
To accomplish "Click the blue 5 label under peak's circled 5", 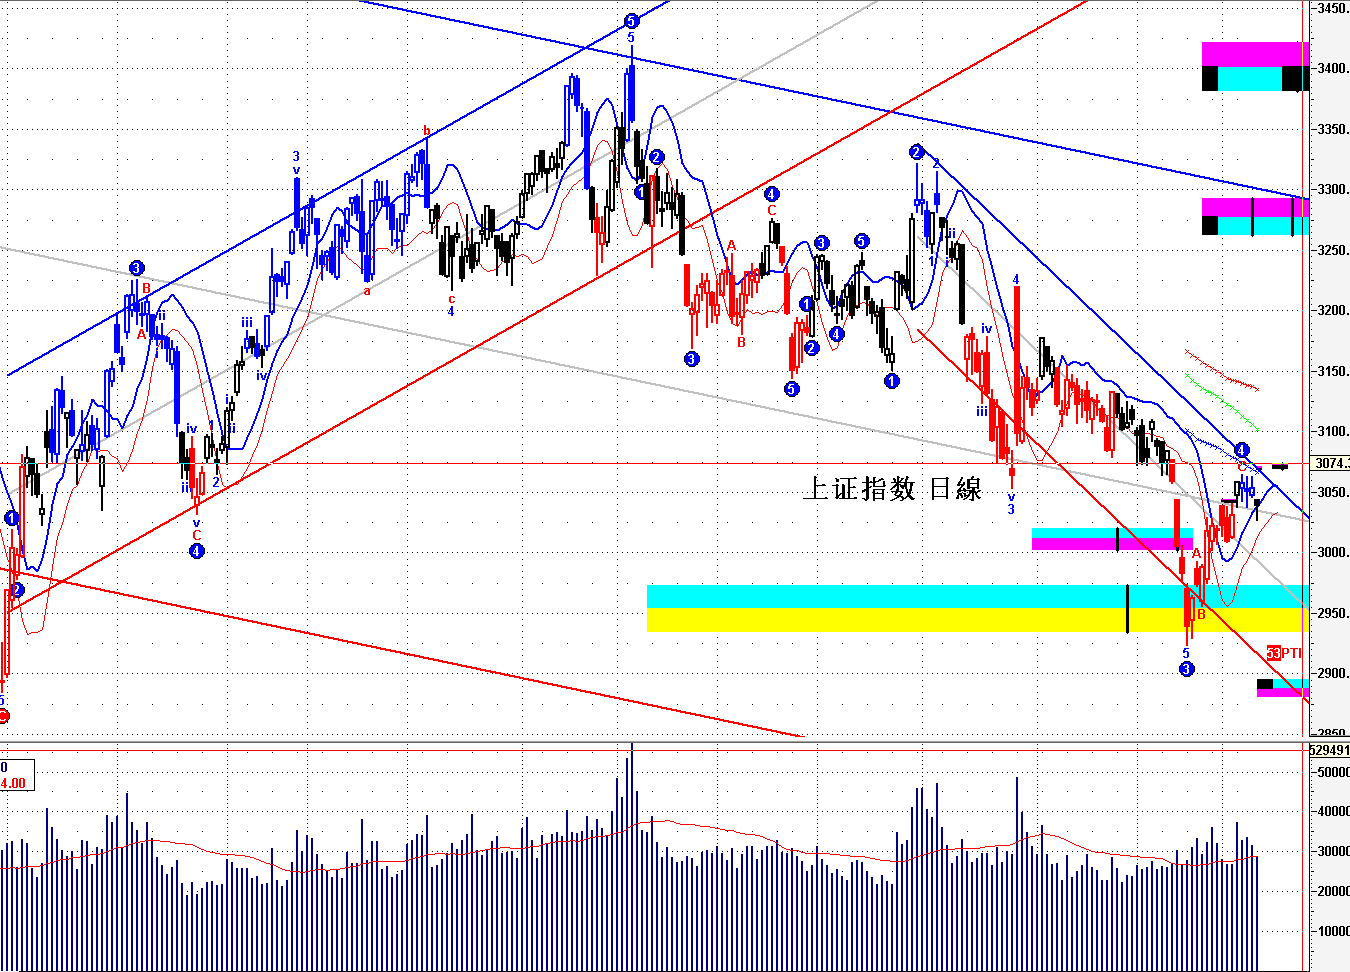I will pyautogui.click(x=631, y=38).
